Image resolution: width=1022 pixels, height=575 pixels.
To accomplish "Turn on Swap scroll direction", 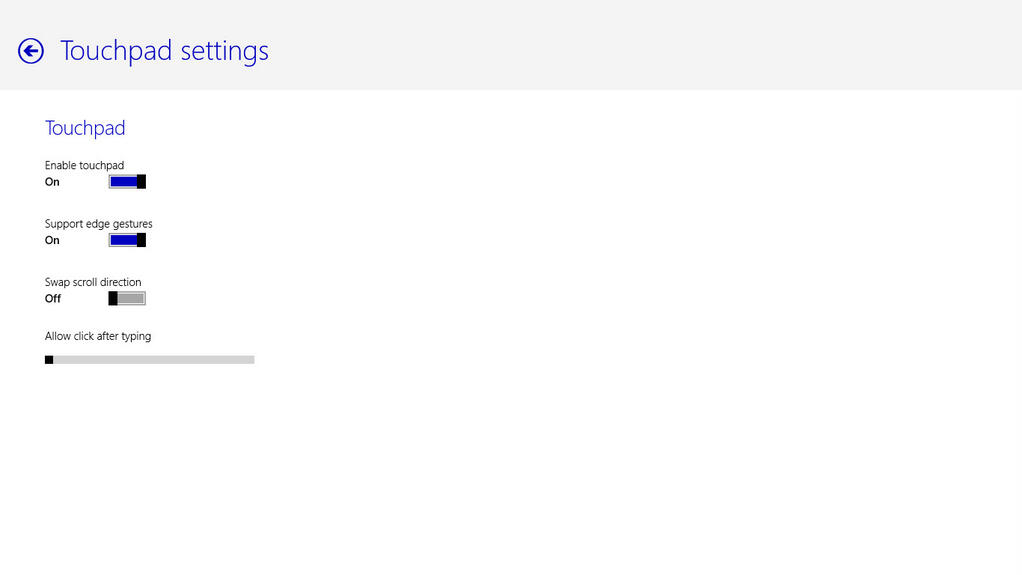I will (x=127, y=299).
